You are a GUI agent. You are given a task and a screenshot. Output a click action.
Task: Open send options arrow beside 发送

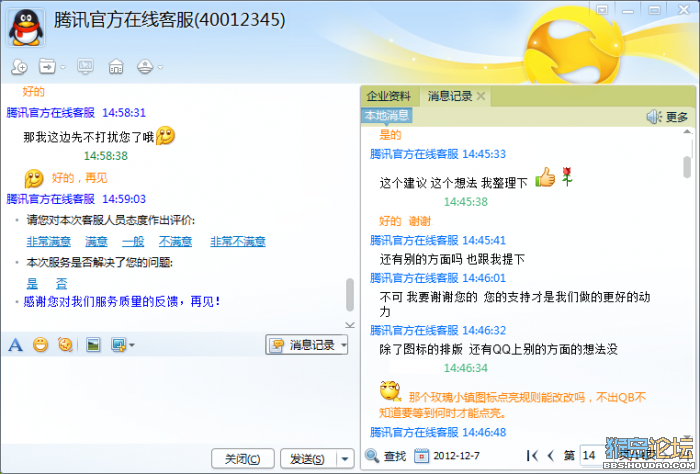coord(345,459)
